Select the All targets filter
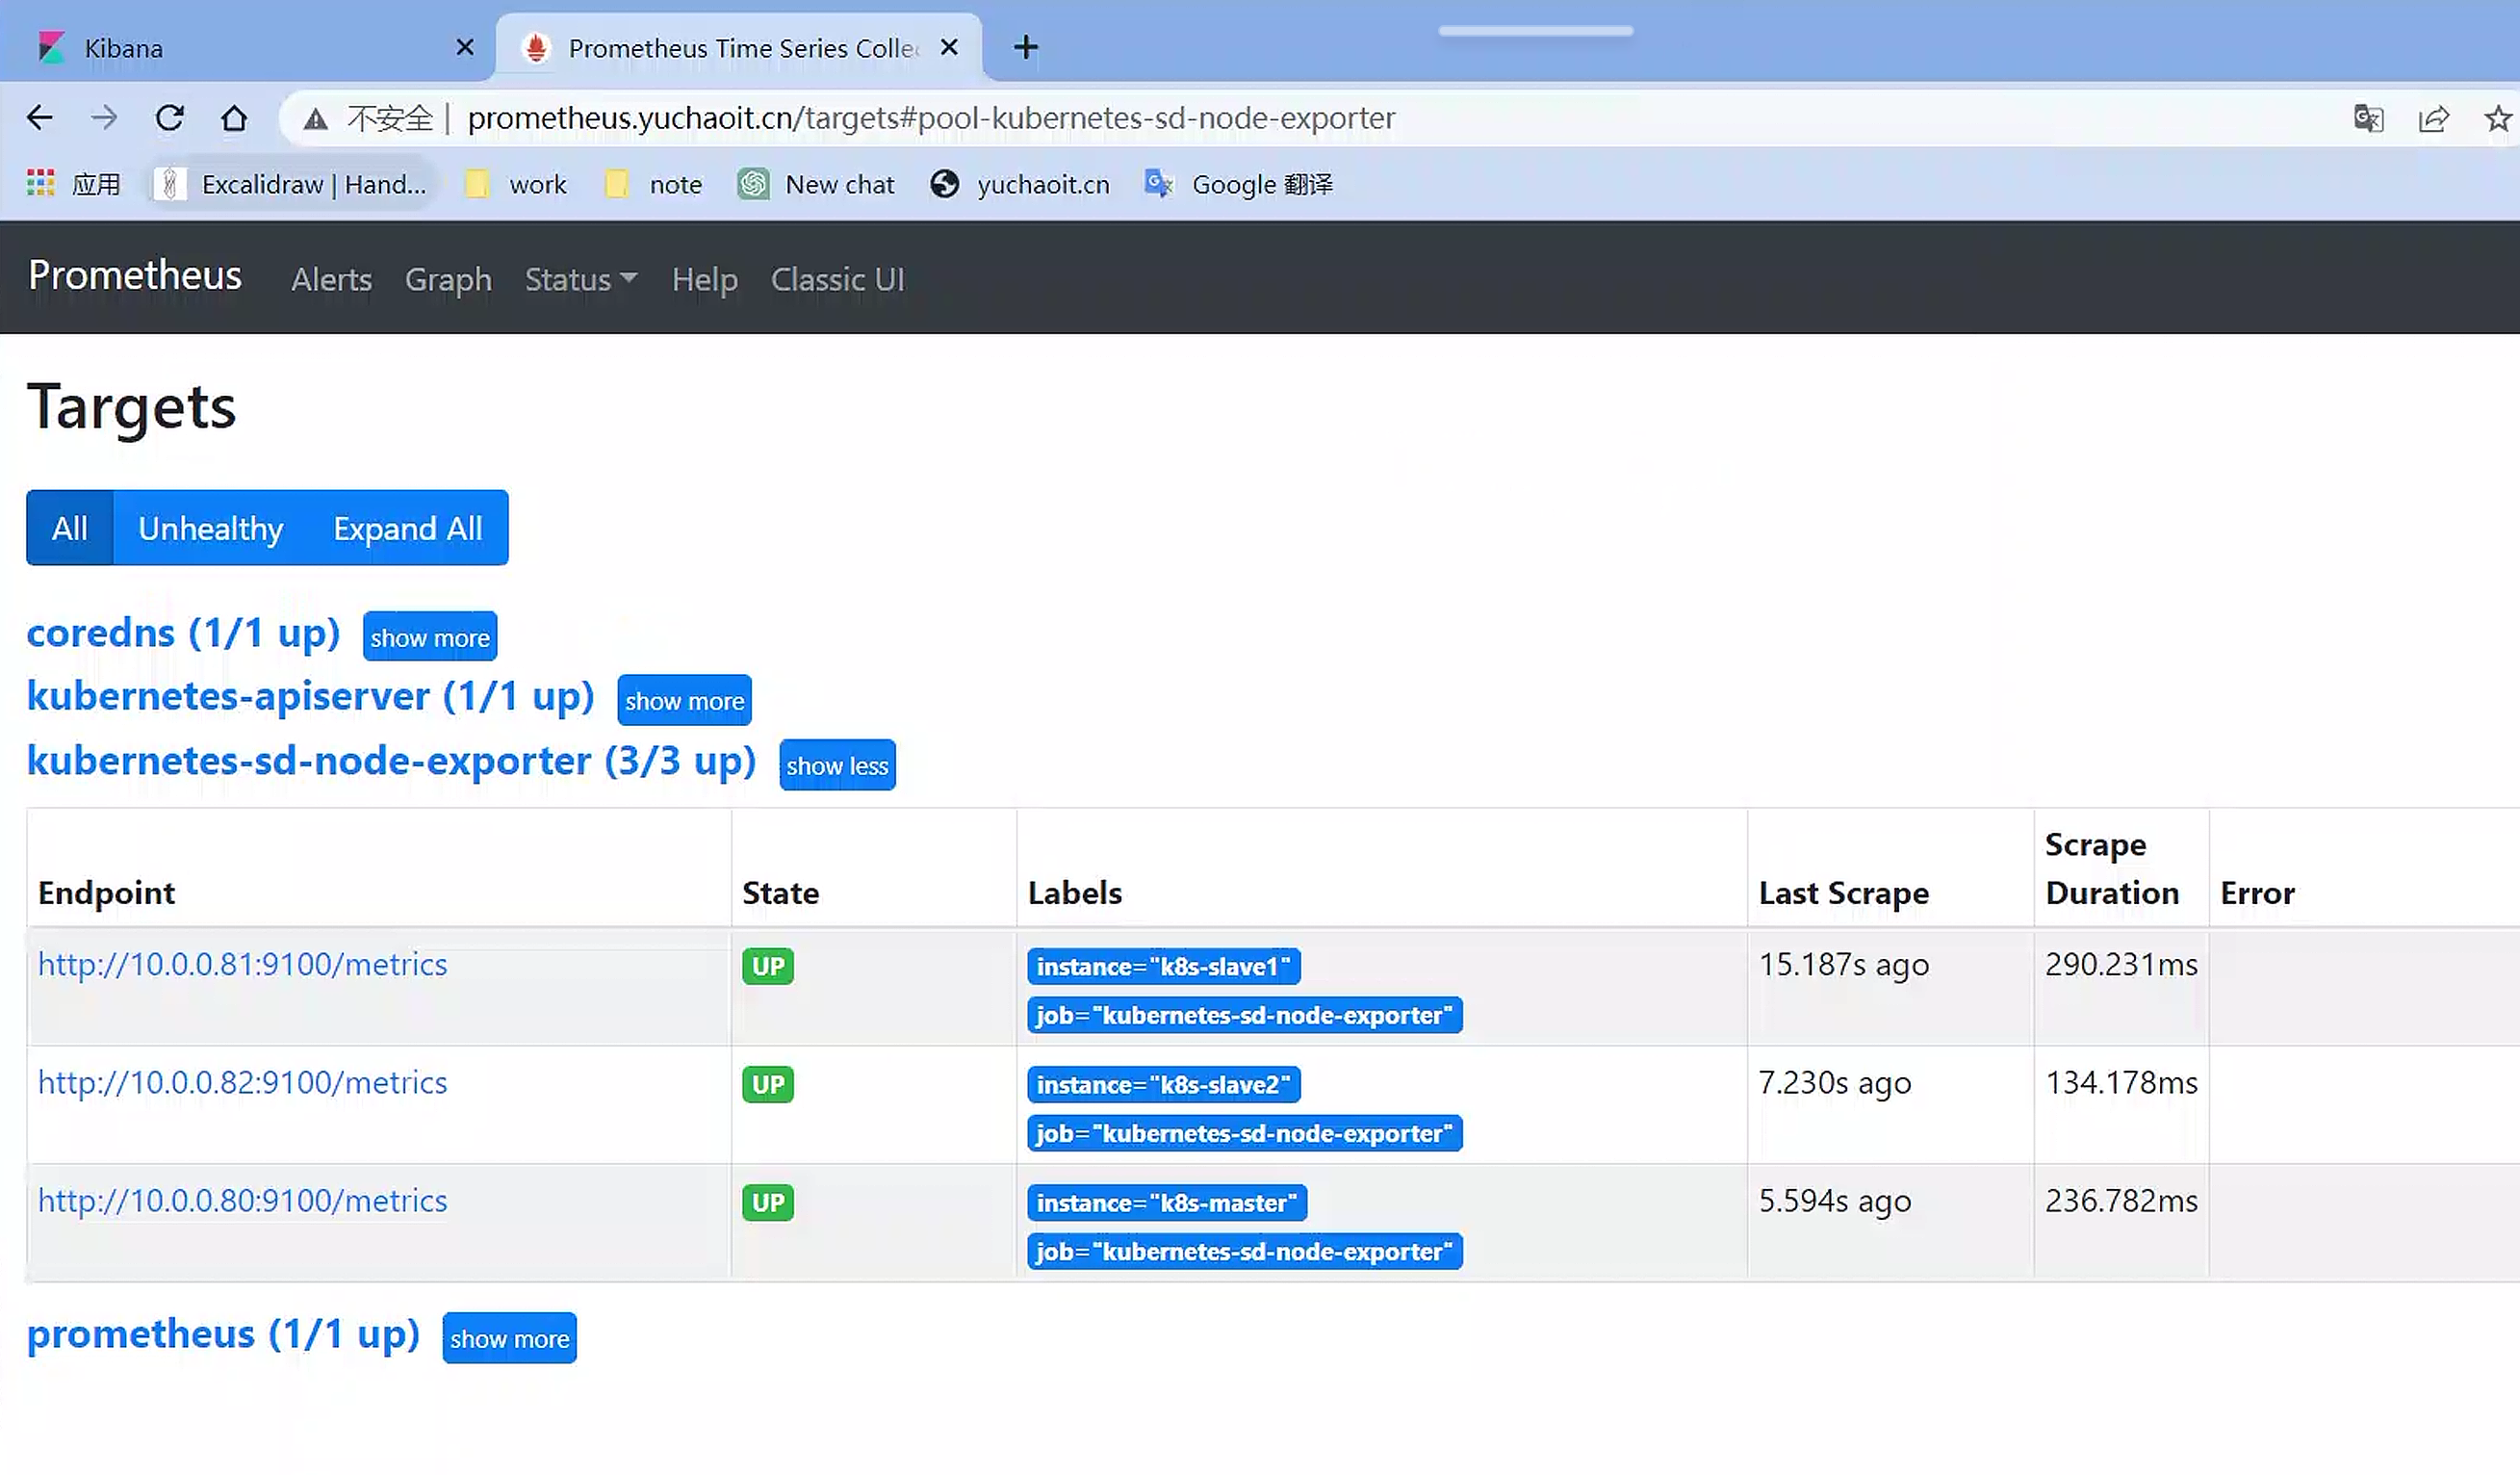 pos(69,528)
